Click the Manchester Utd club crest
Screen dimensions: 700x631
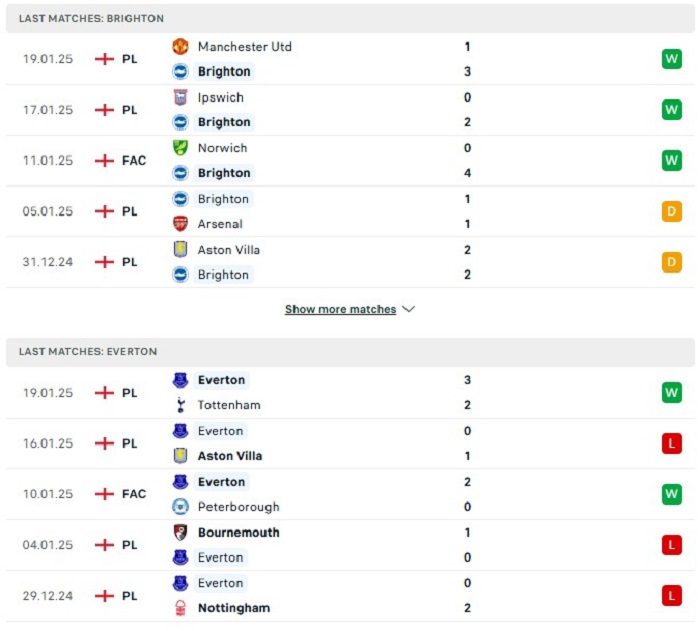point(180,46)
